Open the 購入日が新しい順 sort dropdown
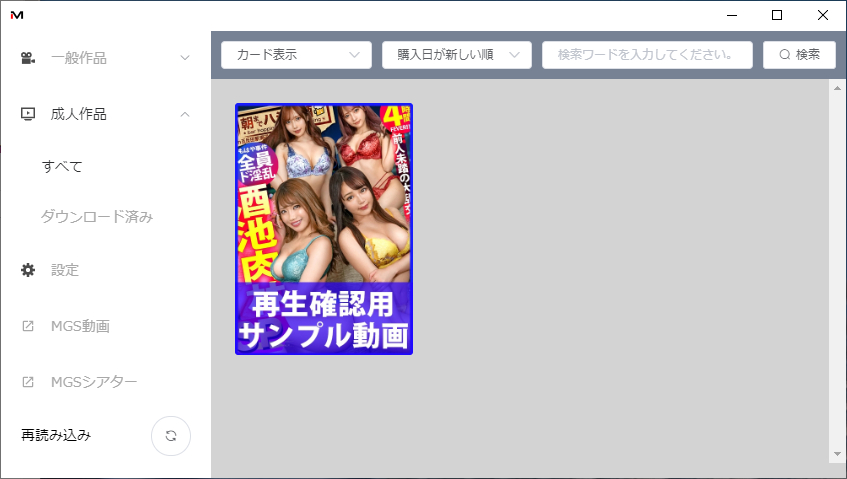847x479 pixels. click(457, 55)
